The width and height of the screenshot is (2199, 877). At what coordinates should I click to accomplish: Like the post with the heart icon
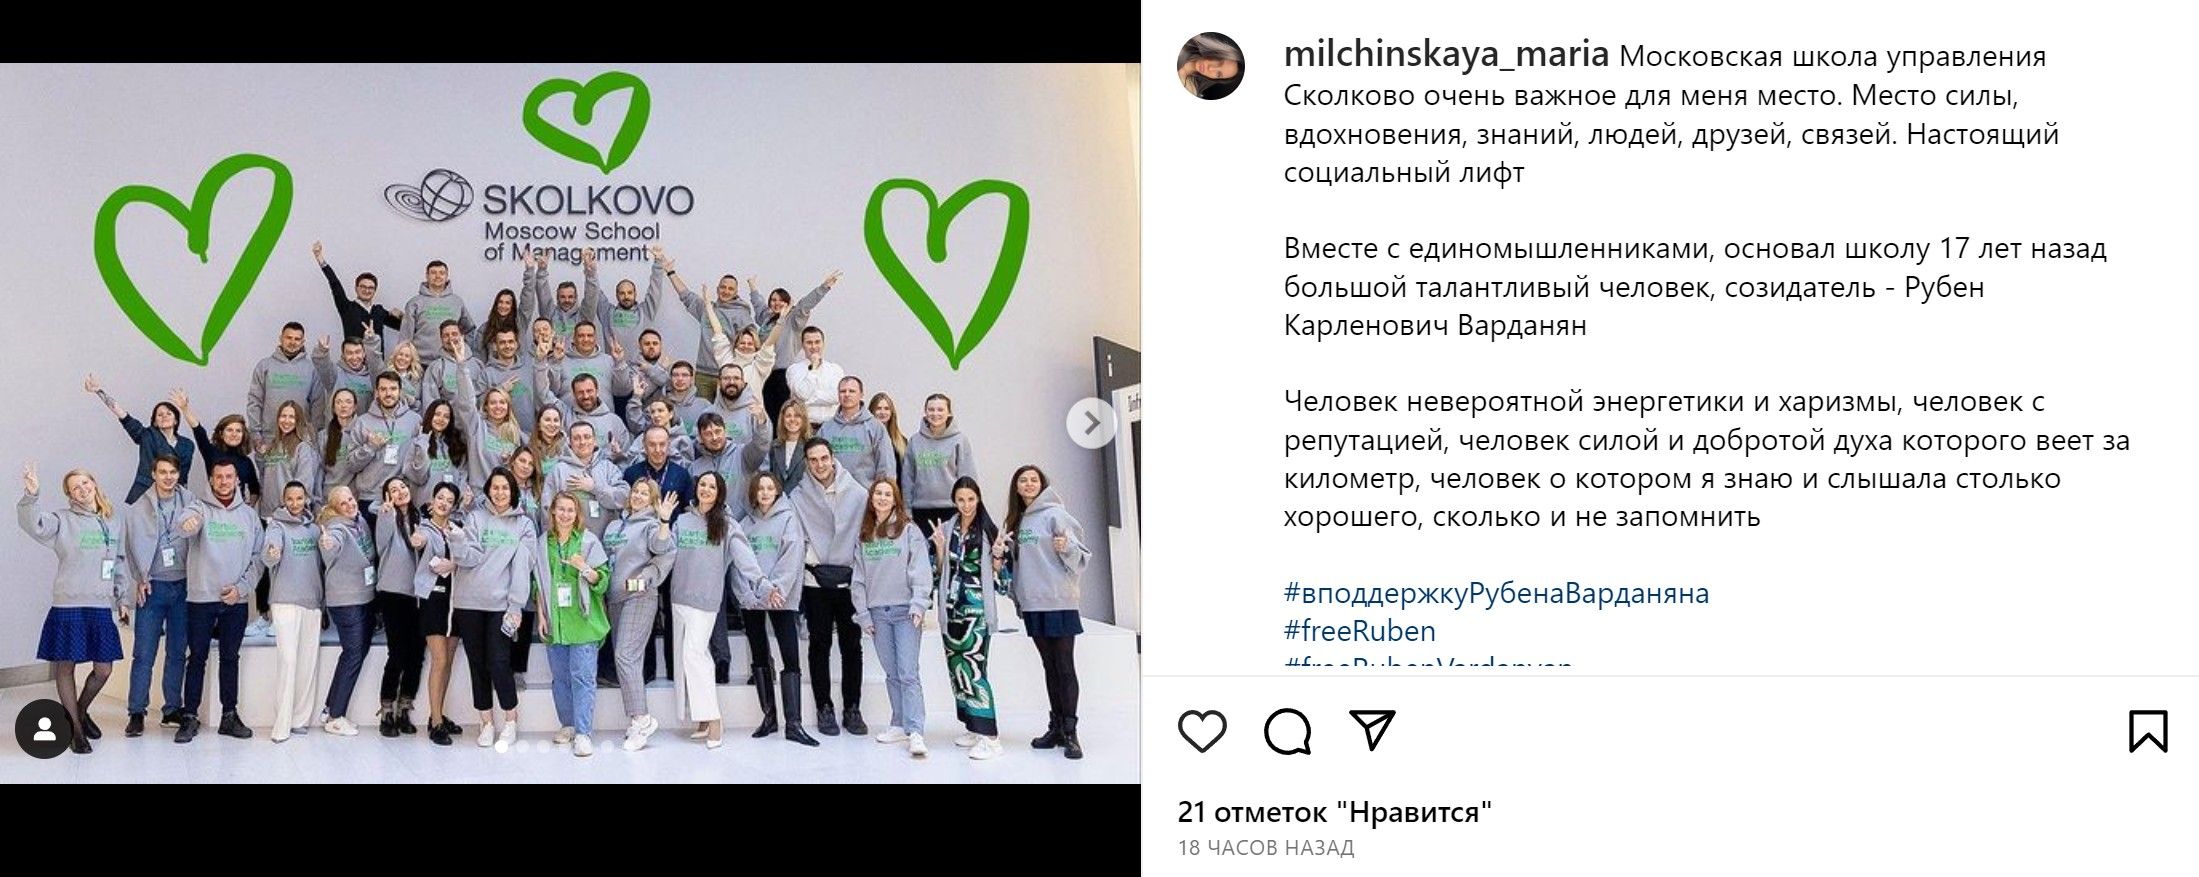(1202, 731)
